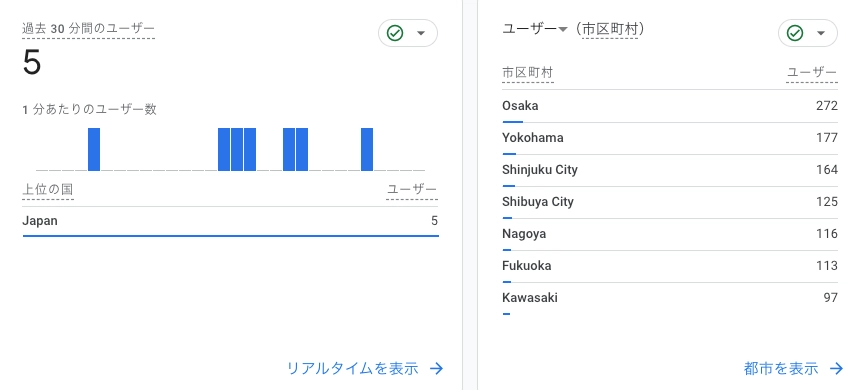860x390 pixels.
Task: Click the arrow icon next to 都市を表示
Action: click(836, 369)
